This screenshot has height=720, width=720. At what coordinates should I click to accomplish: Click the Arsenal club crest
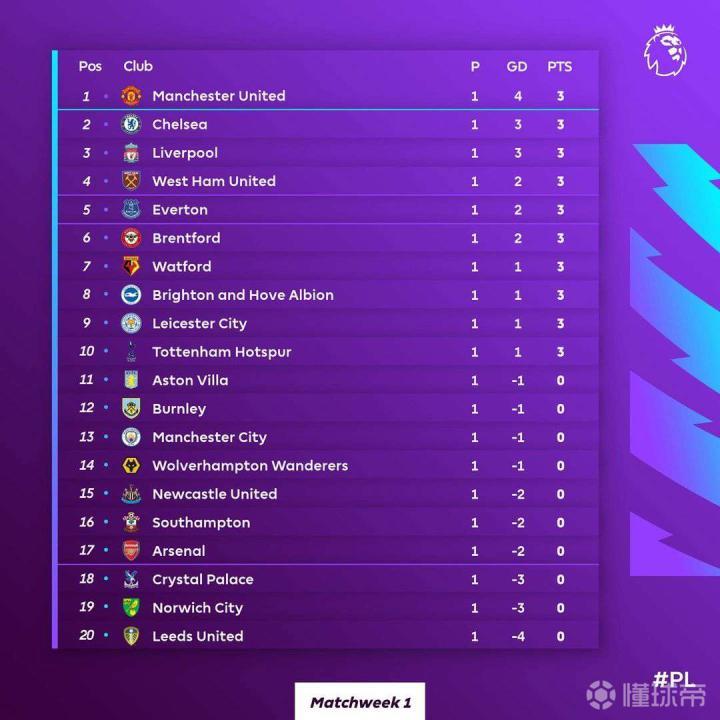pyautogui.click(x=131, y=551)
